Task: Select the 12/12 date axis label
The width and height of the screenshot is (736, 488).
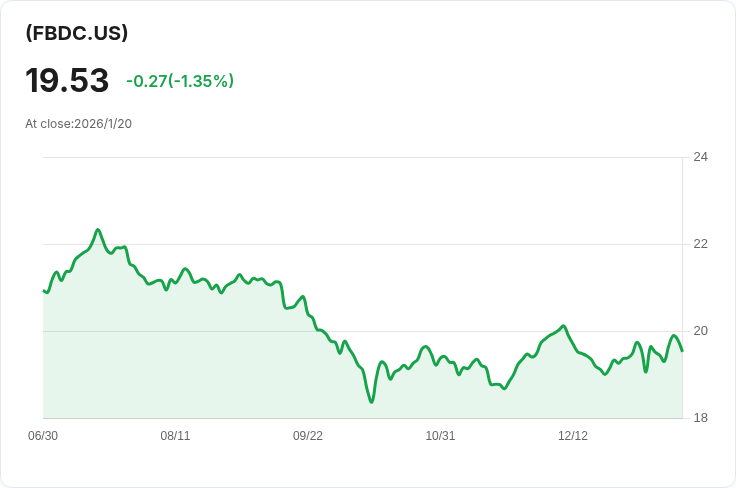Action: point(573,436)
